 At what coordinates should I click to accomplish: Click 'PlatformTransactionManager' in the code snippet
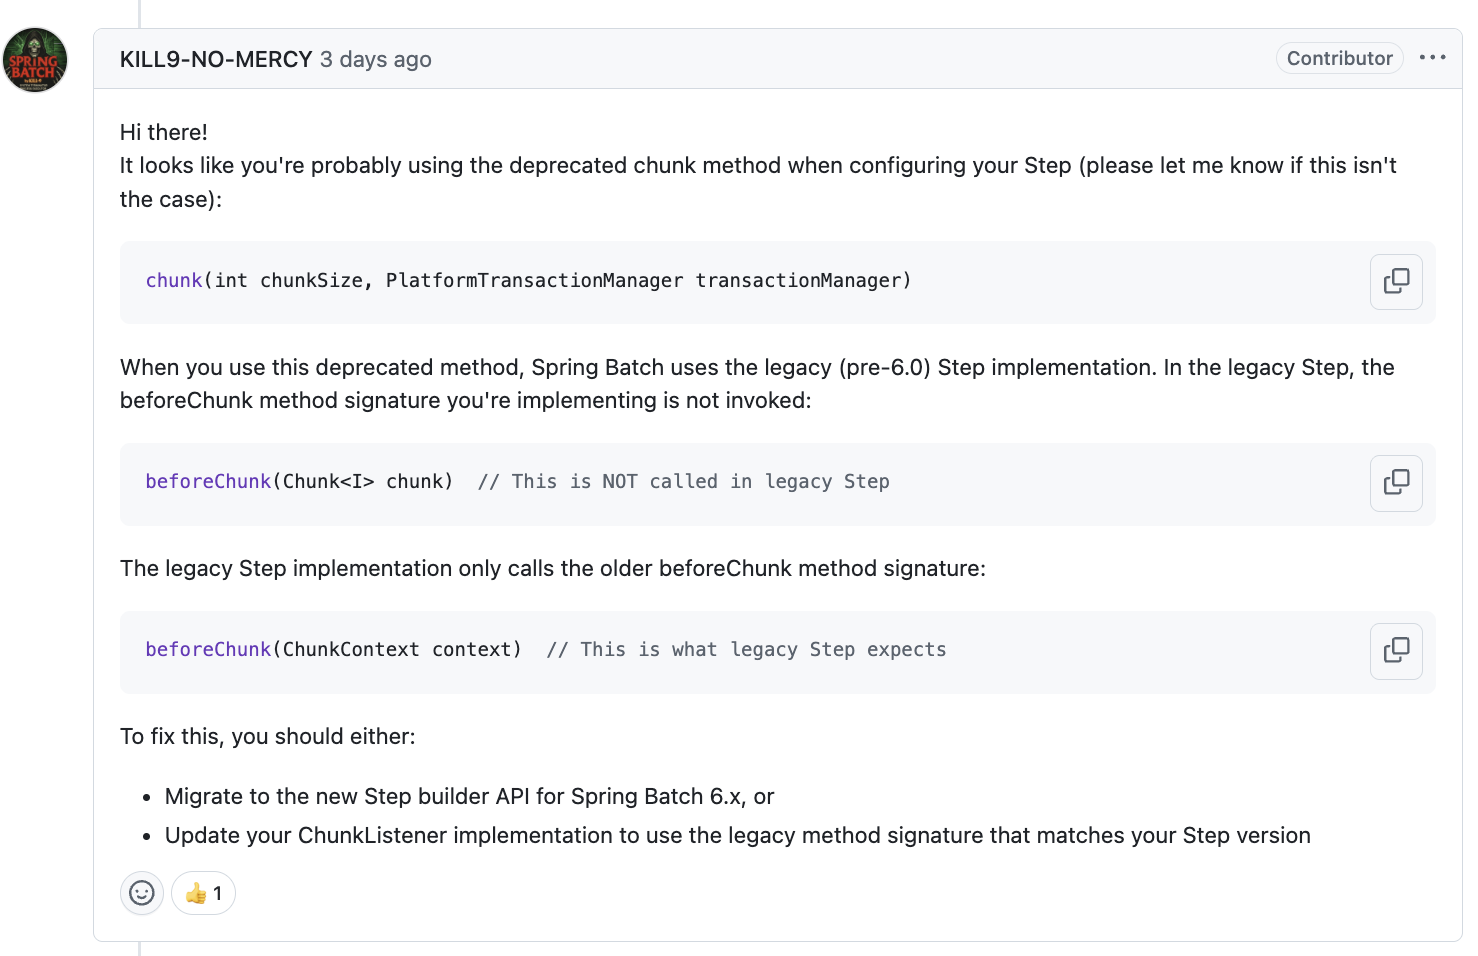click(534, 281)
